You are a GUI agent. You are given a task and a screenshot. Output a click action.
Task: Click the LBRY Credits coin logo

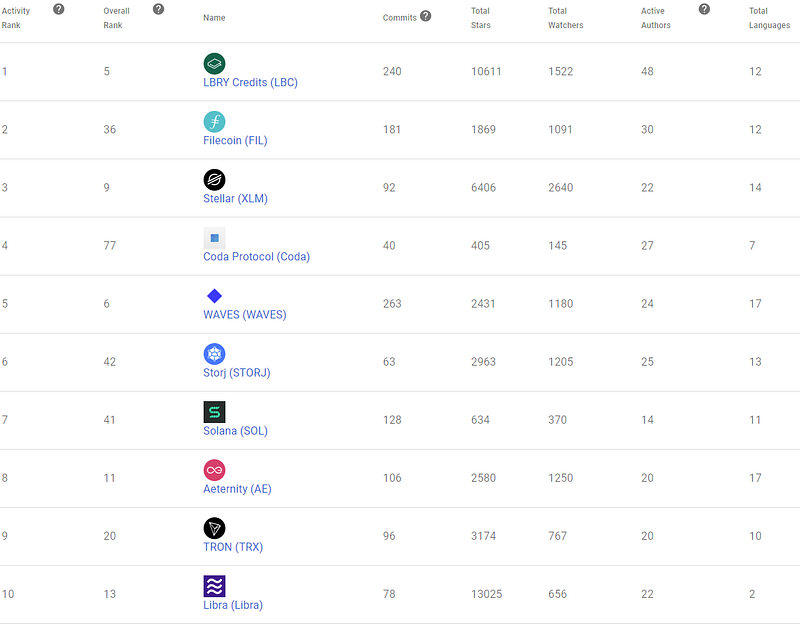click(x=214, y=64)
